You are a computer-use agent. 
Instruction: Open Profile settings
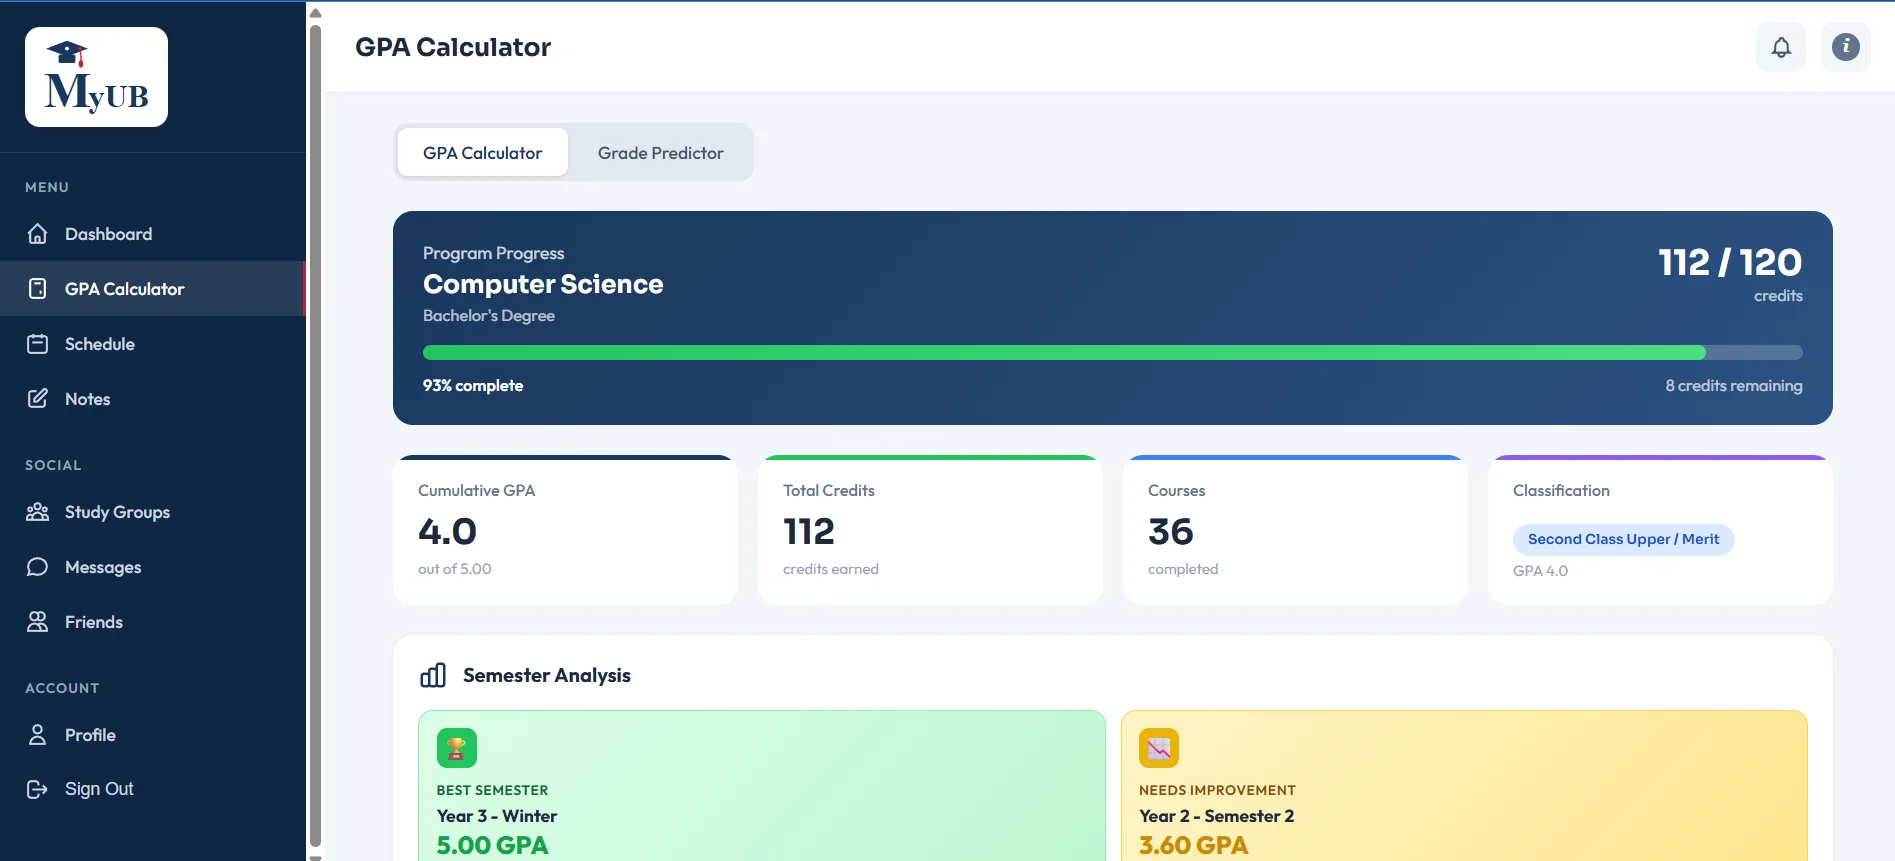tap(153, 735)
